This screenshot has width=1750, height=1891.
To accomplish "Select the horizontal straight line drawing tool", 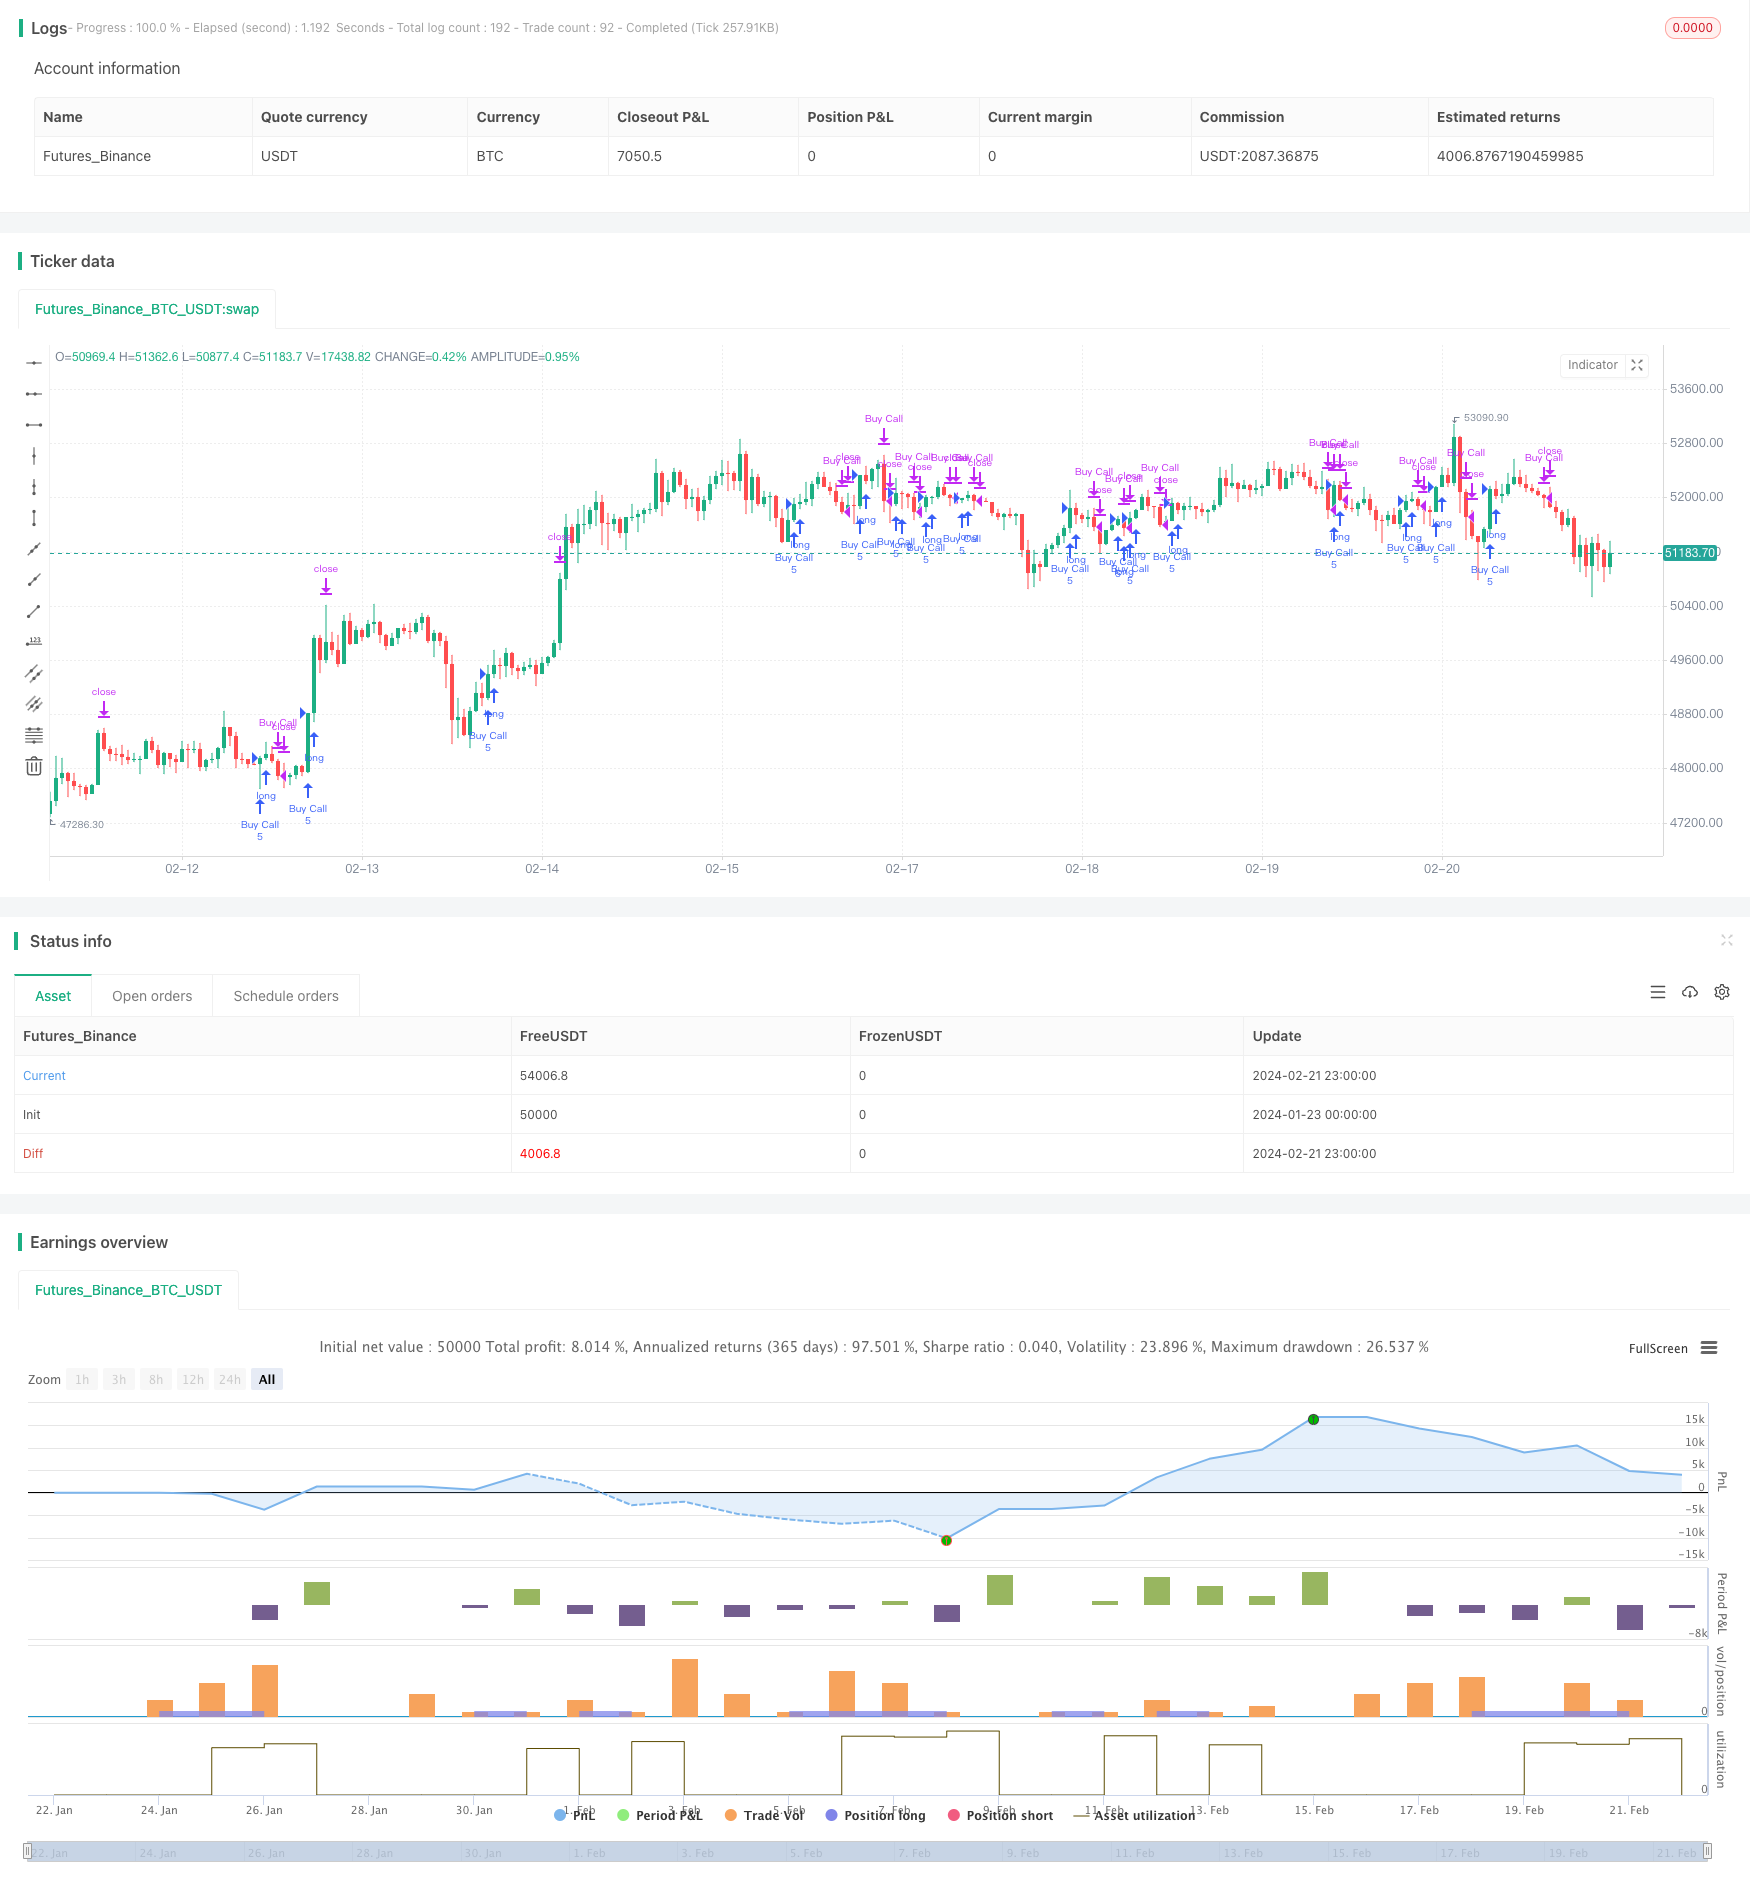I will click(34, 363).
